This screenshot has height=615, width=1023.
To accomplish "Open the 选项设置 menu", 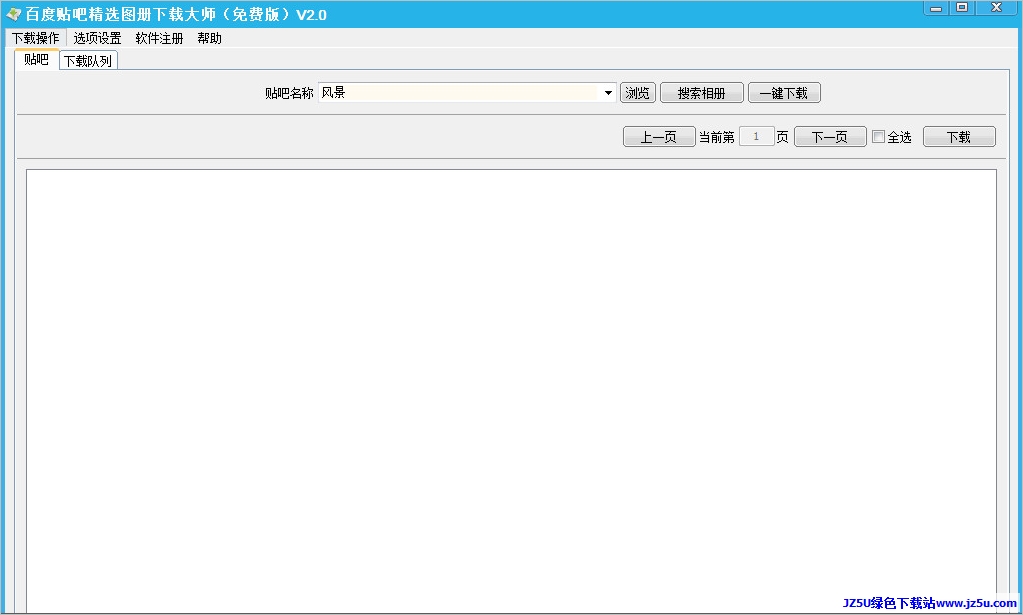I will click(97, 38).
